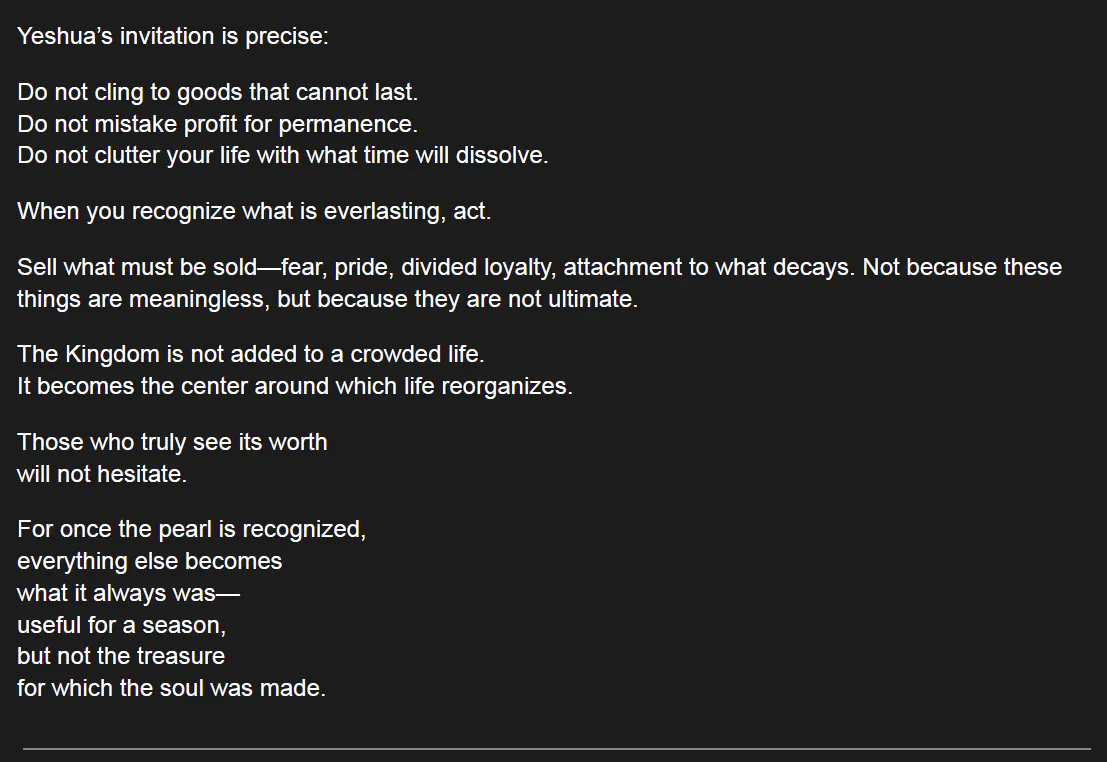1107x762 pixels.
Task: Click "When you recognize what is everlasting, act."
Action: point(254,212)
